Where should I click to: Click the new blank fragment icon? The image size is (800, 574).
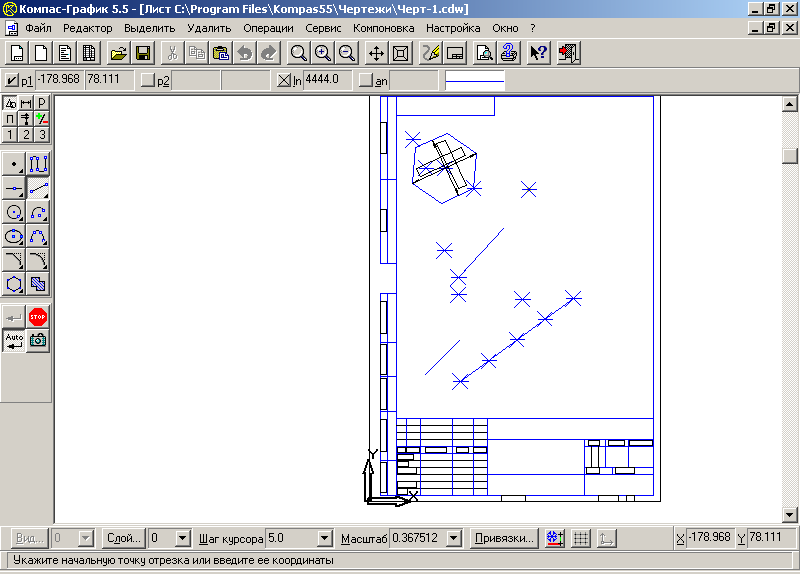40,53
